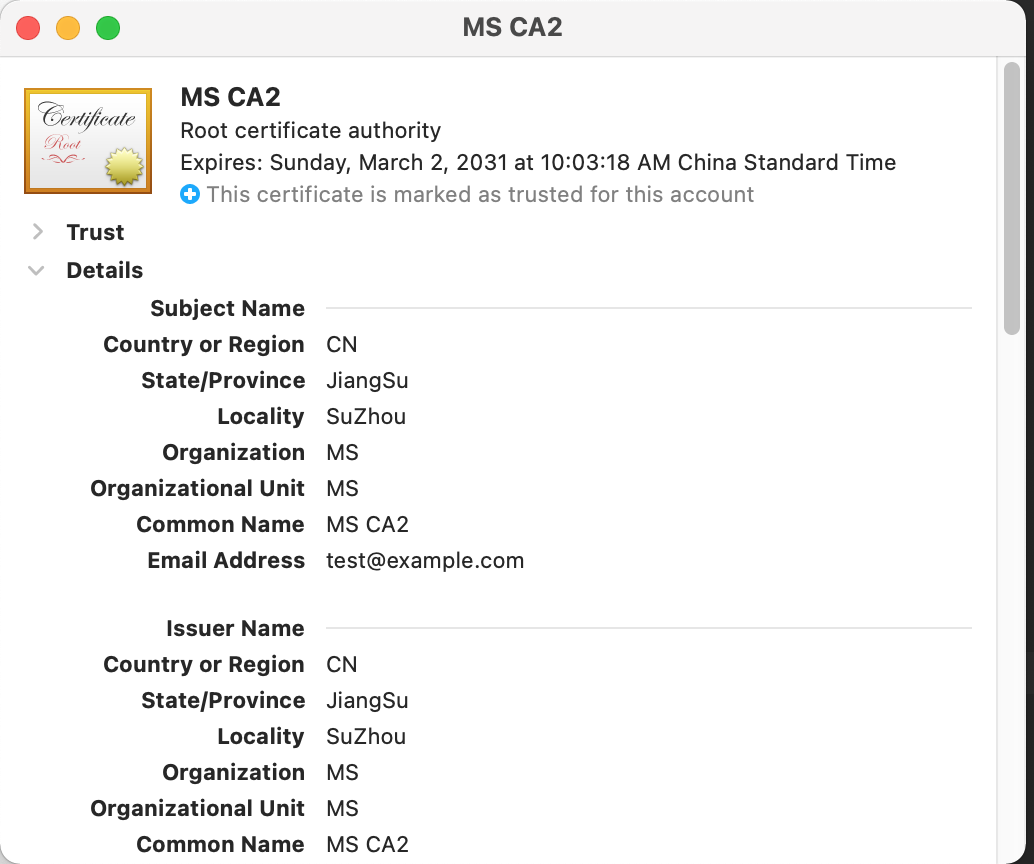1034x864 pixels.
Task: Click the MS CA2 window title text
Action: coord(512,27)
